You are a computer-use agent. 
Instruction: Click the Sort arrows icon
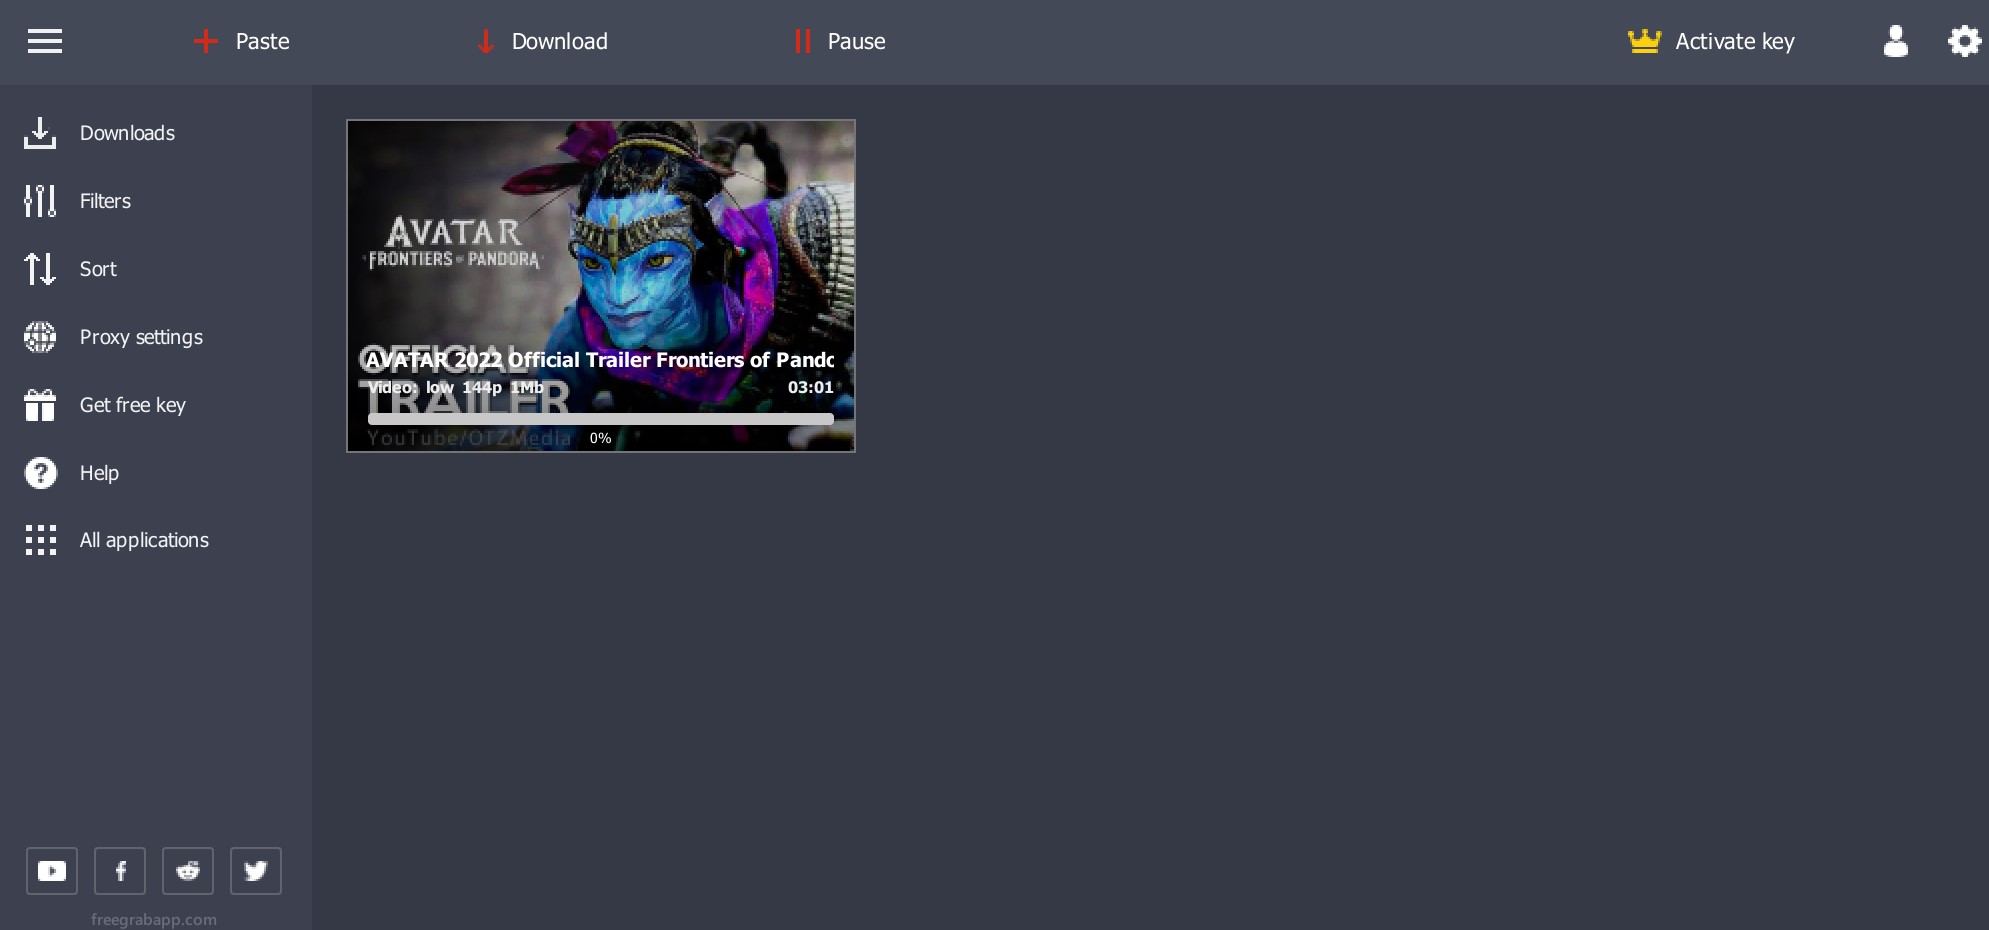coord(40,269)
